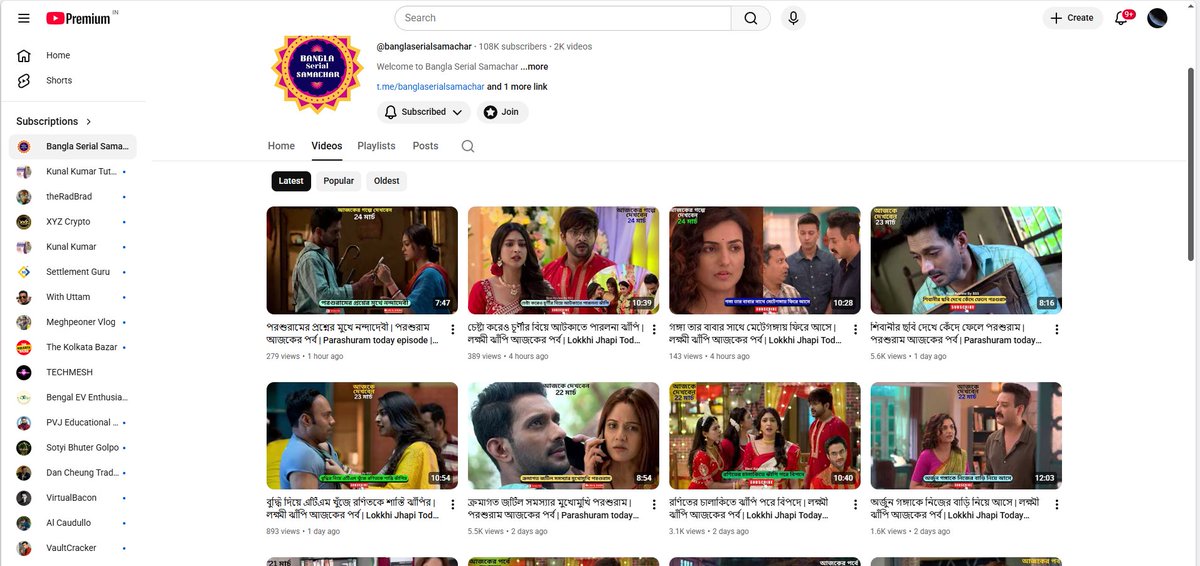Open Settlement Guru subscription
Image resolution: width=1200 pixels, height=566 pixels.
72,272
